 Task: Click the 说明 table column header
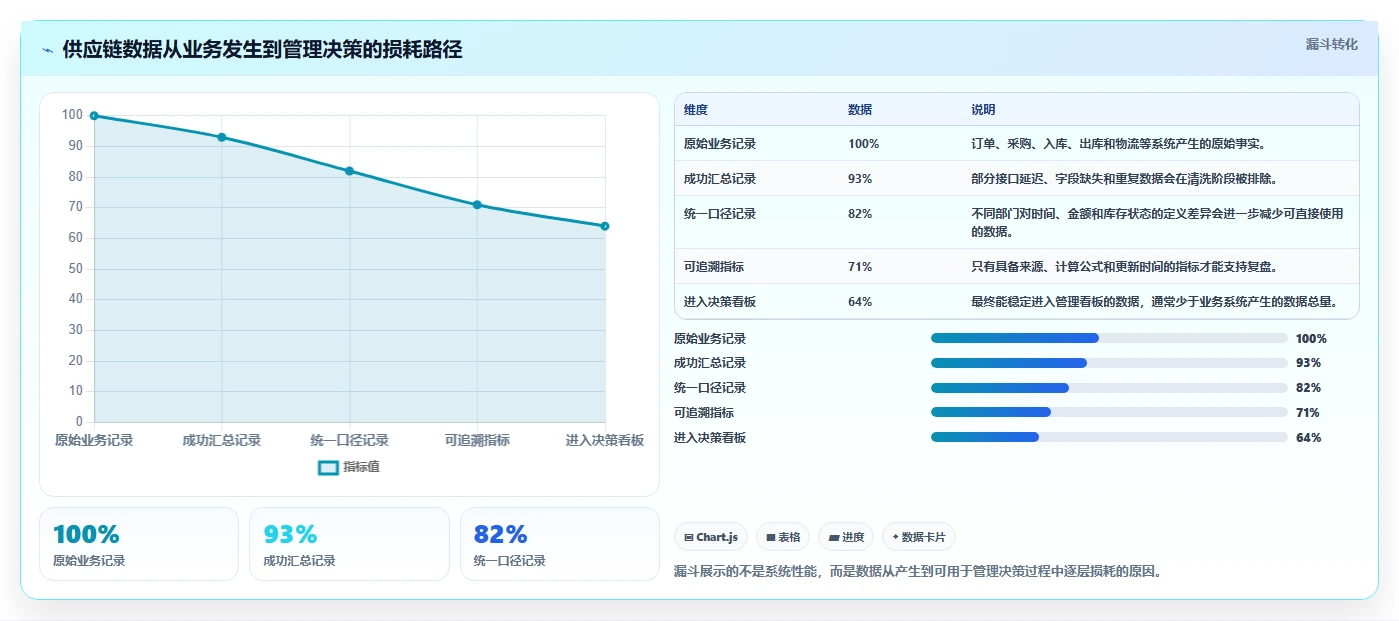coord(983,110)
